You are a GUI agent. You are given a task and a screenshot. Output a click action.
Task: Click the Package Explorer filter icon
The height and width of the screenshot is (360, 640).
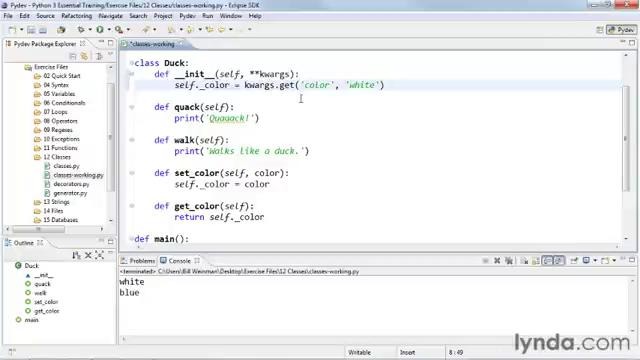pos(99,56)
